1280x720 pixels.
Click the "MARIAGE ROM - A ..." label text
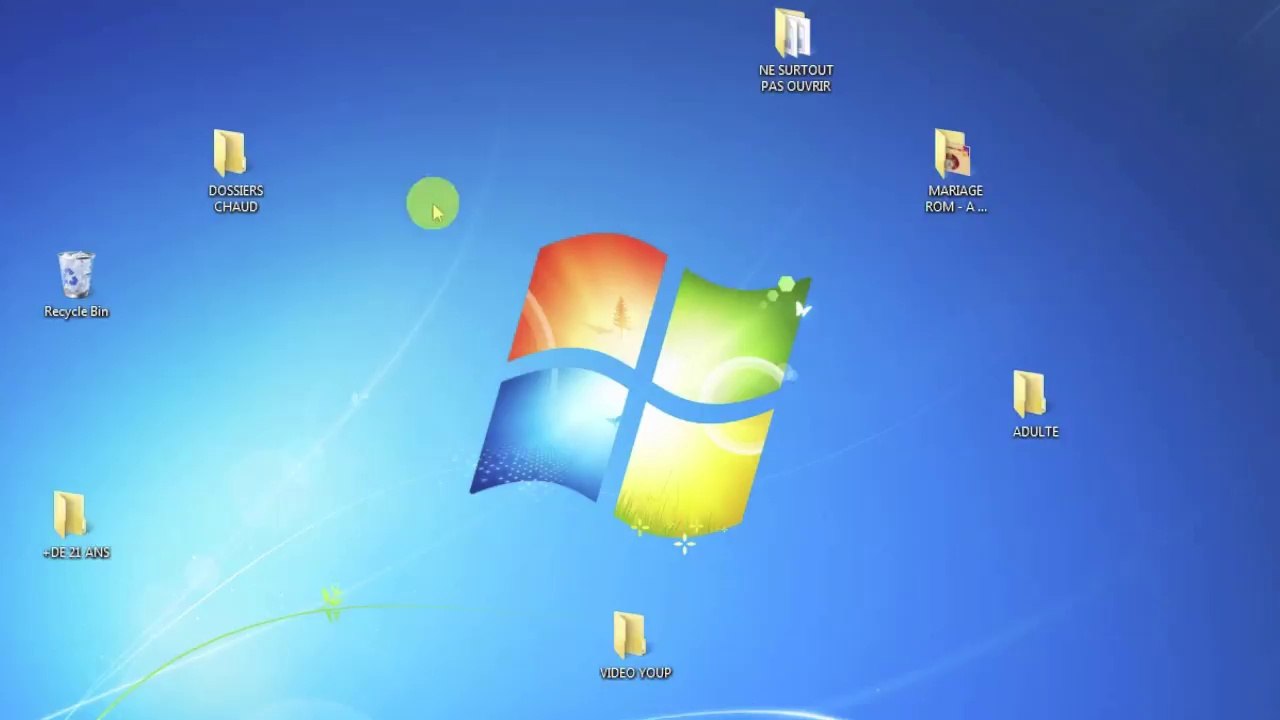[x=956, y=199]
